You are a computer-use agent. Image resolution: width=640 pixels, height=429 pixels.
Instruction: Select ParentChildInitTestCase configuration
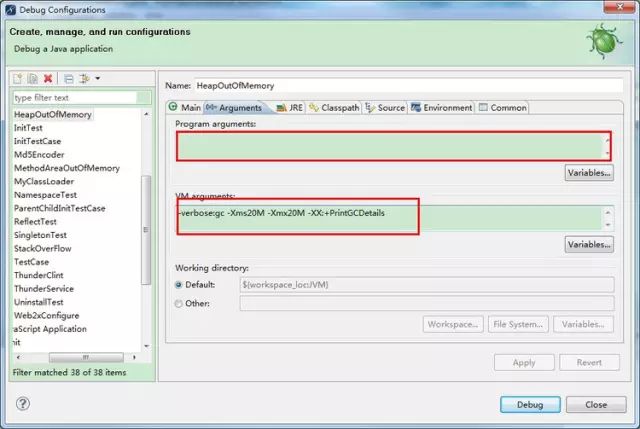[60, 209]
